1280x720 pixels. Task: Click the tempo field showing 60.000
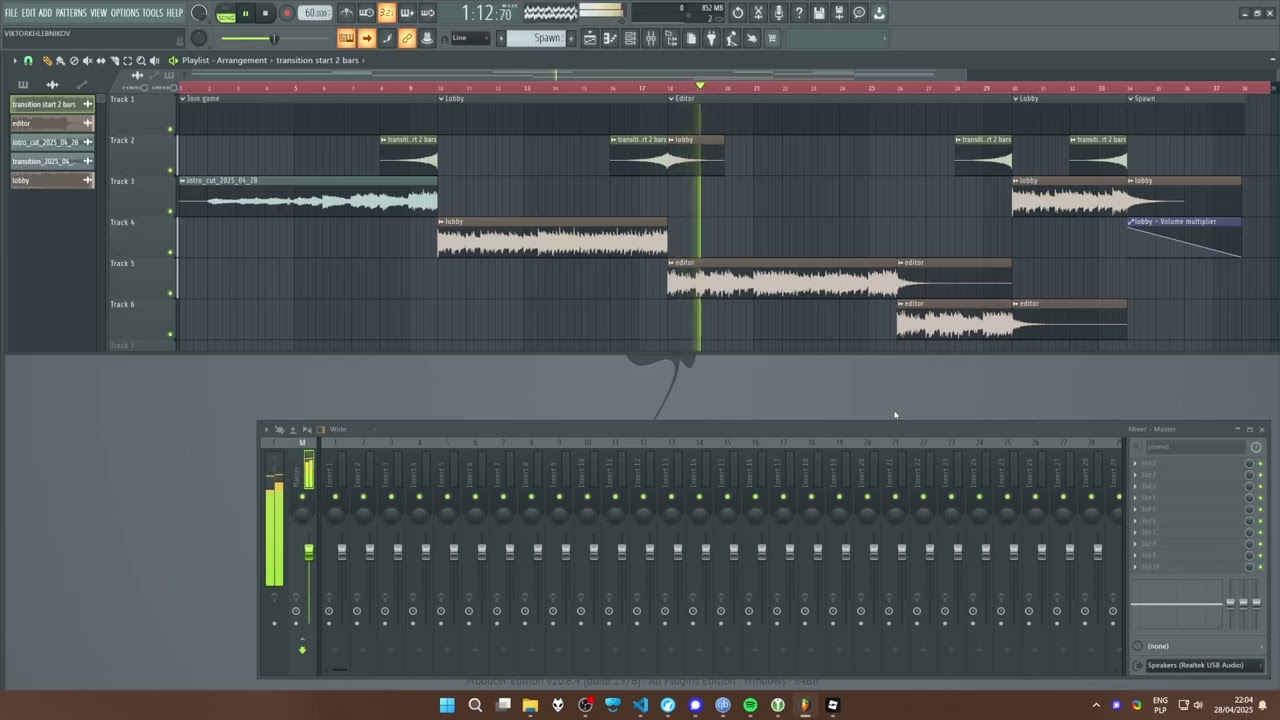[316, 13]
